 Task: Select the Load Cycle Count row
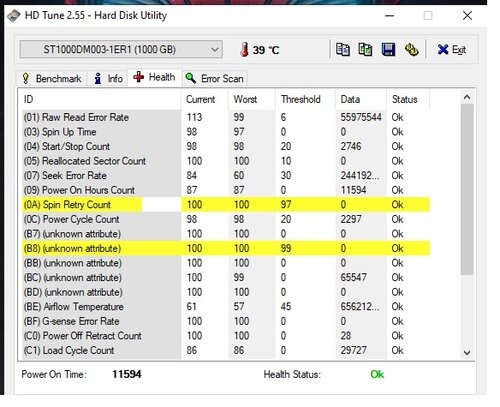click(x=226, y=350)
